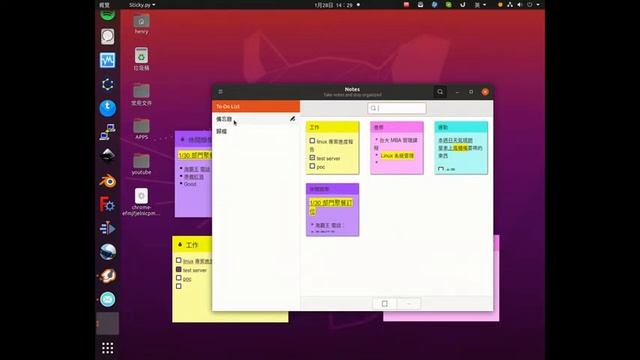Open Sticky.py application menu in top bar
This screenshot has width=640, height=360.
(x=142, y=5)
